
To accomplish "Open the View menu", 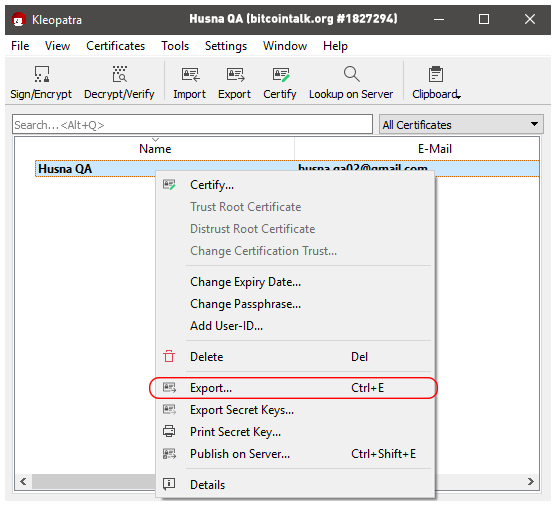I will [57, 46].
